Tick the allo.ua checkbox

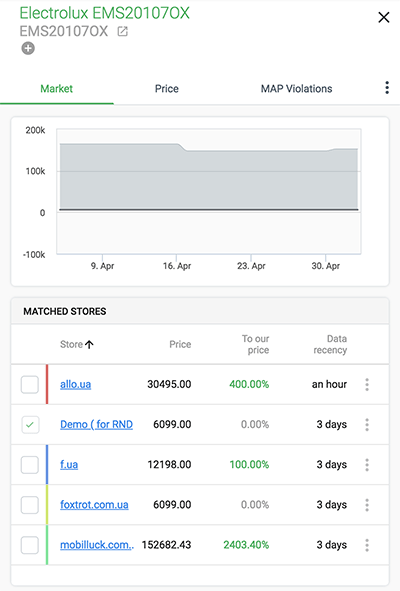click(x=30, y=384)
